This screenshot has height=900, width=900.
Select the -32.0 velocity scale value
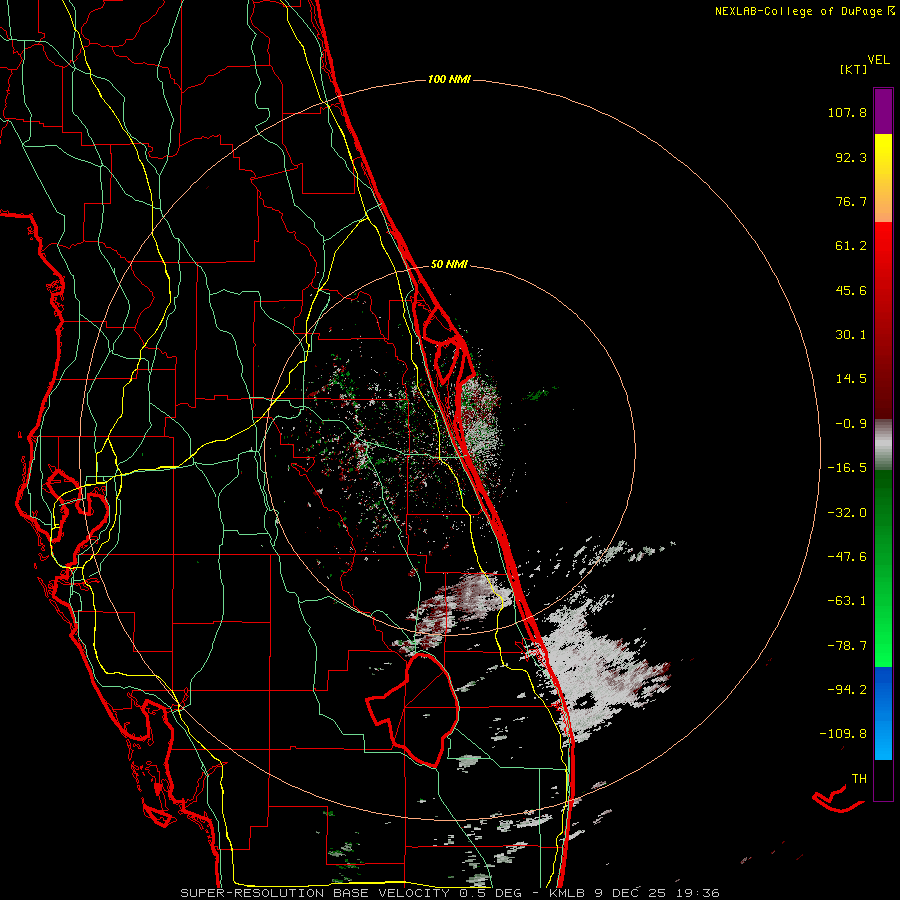point(847,513)
